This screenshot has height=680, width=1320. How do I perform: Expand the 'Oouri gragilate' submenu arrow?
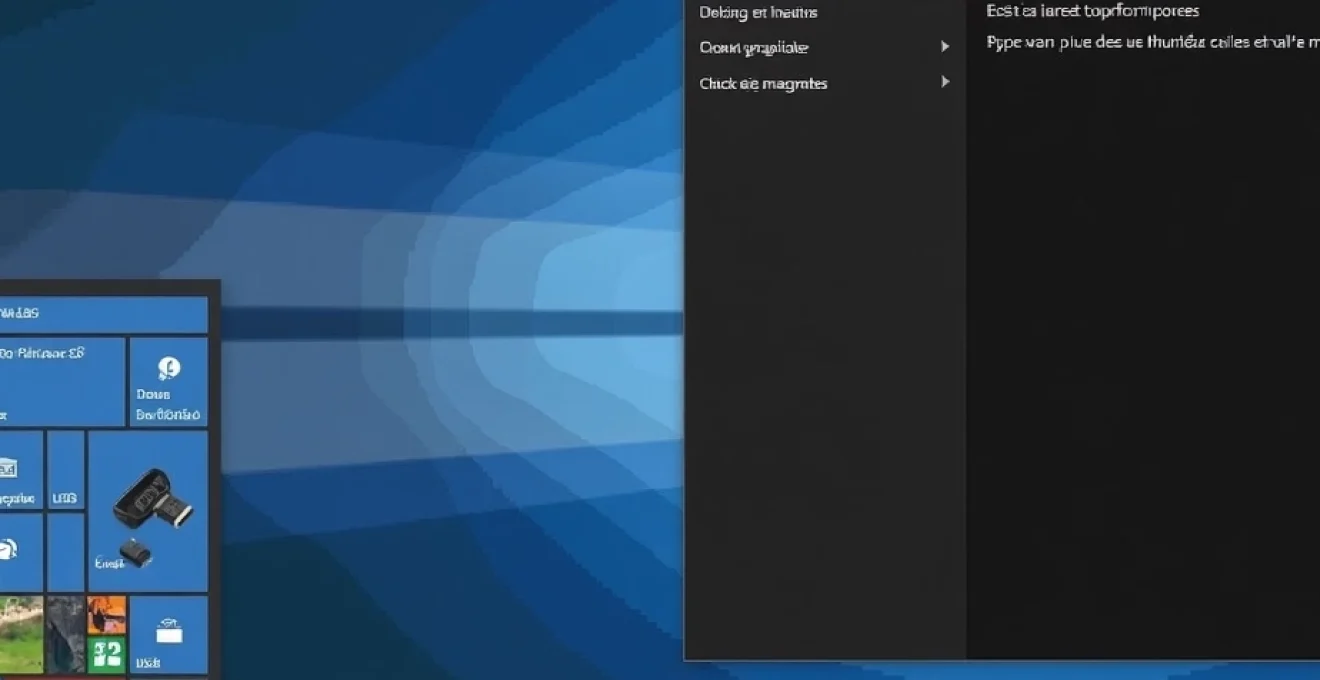[944, 47]
